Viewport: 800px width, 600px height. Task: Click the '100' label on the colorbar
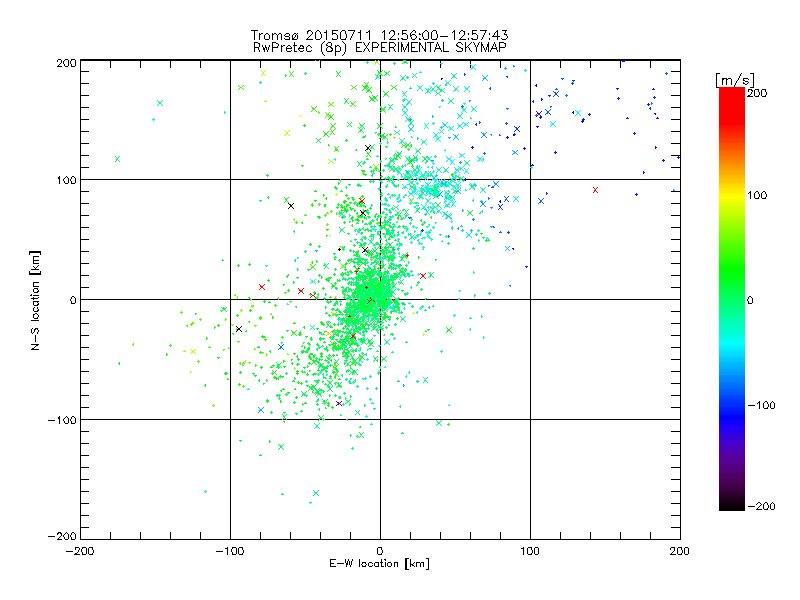tap(757, 195)
